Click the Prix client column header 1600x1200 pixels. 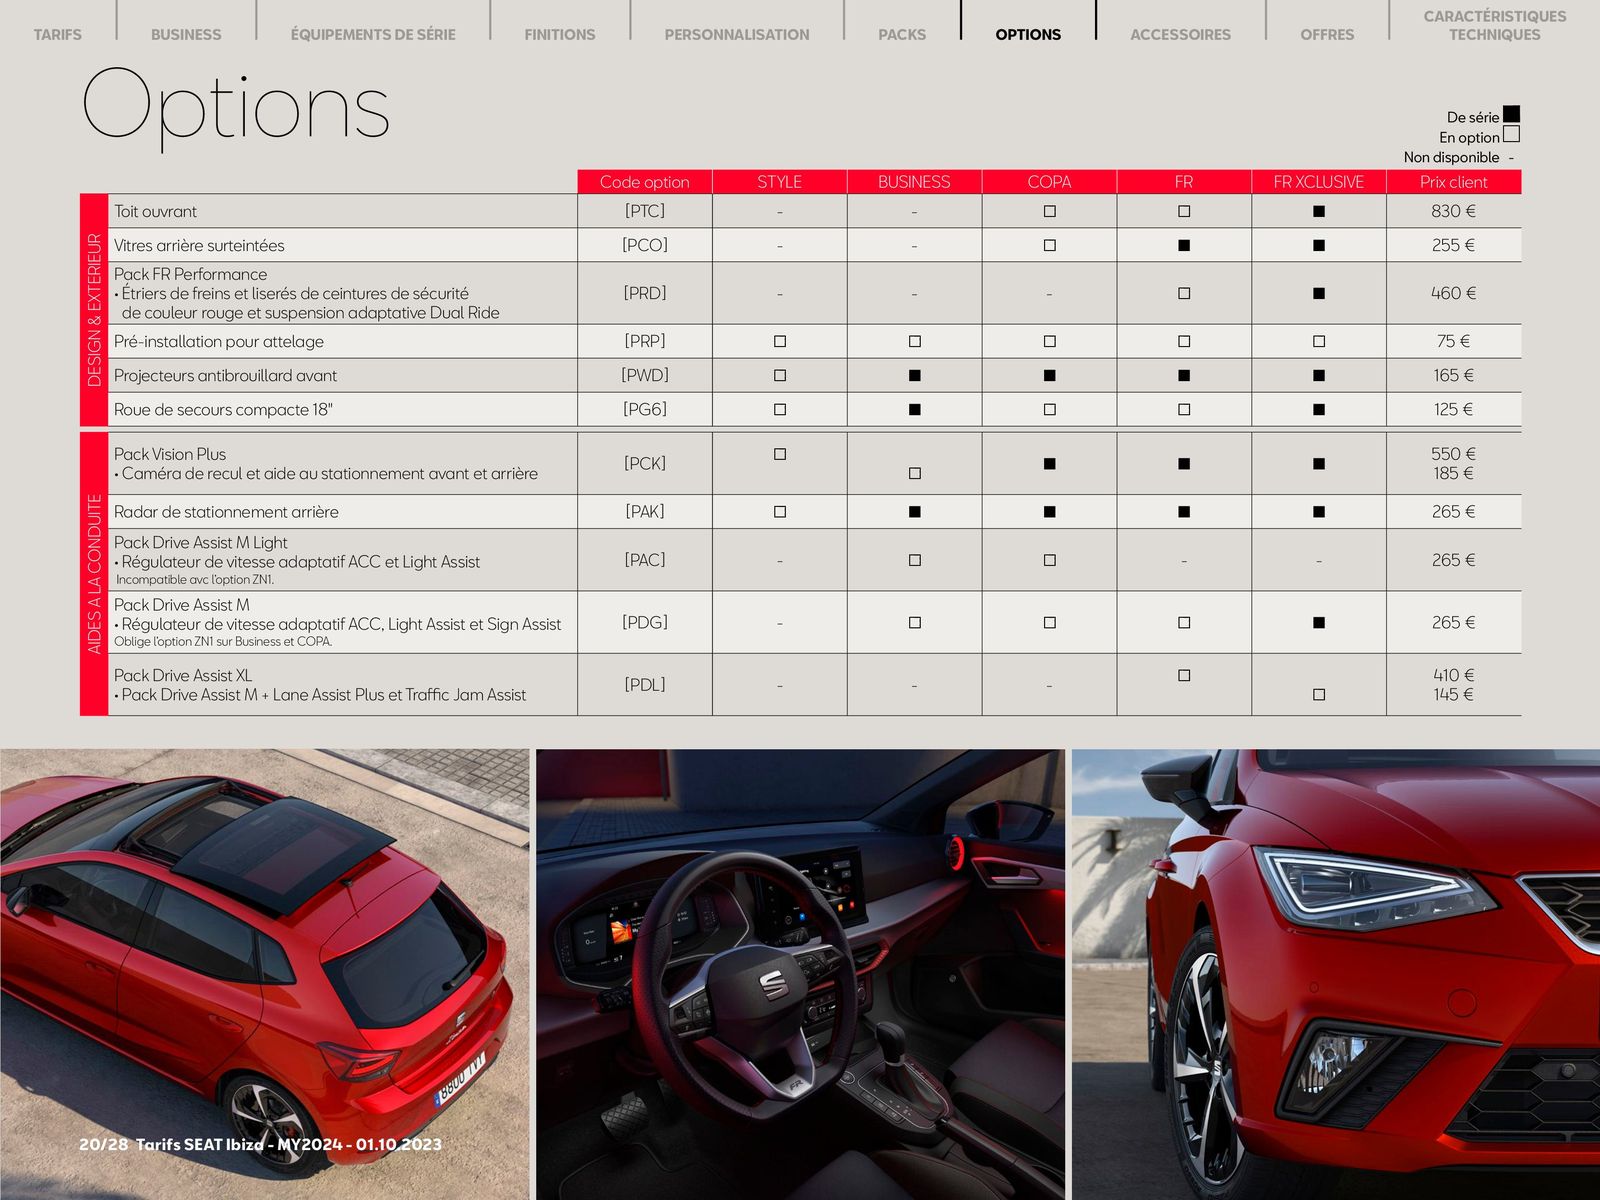pos(1454,181)
